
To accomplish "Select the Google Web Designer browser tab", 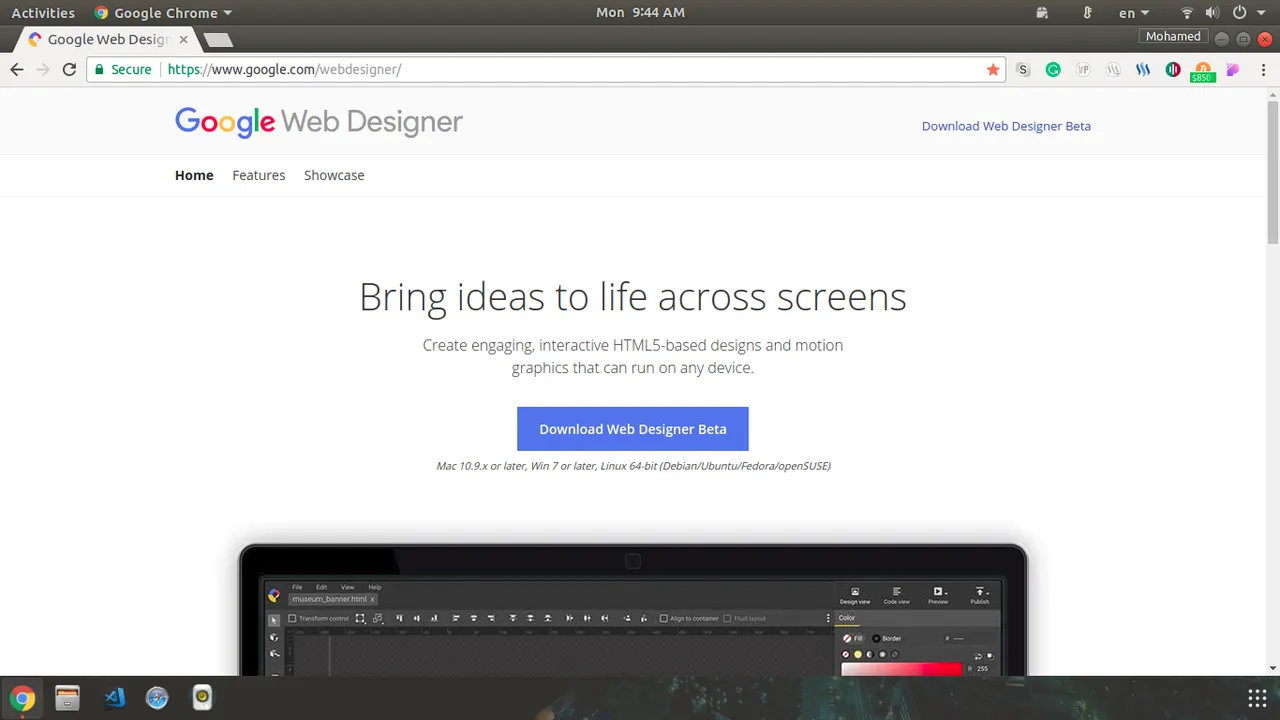I will click(x=108, y=40).
